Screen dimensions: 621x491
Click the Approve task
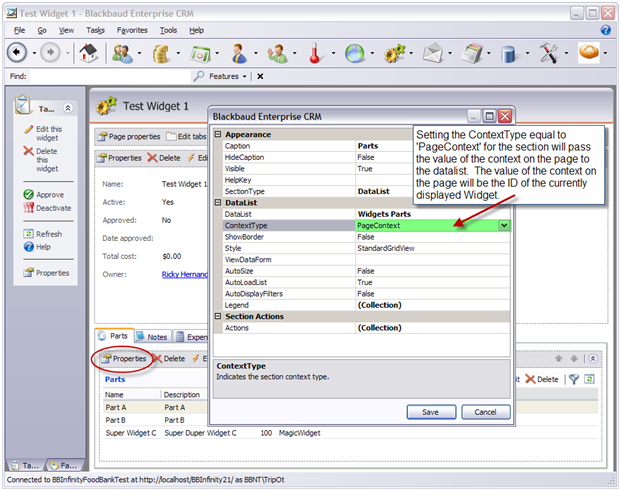tap(44, 194)
